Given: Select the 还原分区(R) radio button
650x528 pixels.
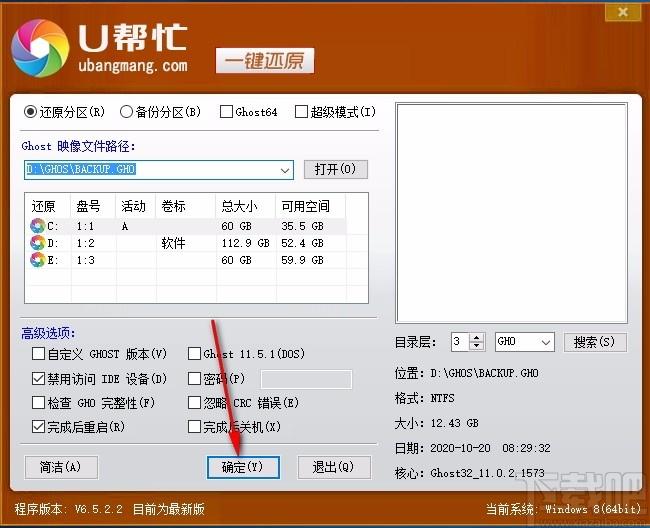Looking at the screenshot, I should tap(30, 111).
